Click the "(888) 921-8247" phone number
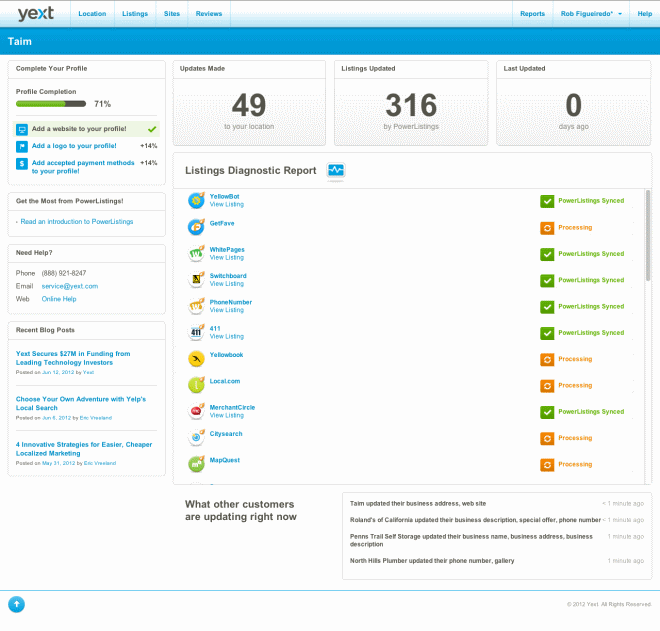 [x=64, y=273]
